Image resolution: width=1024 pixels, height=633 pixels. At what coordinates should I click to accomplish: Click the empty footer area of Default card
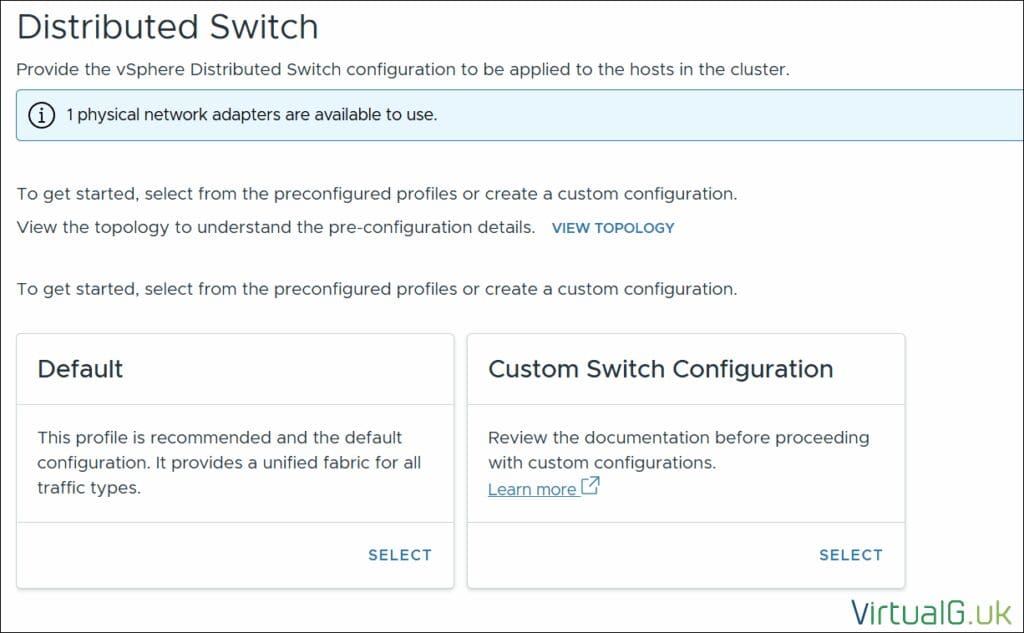coord(180,555)
